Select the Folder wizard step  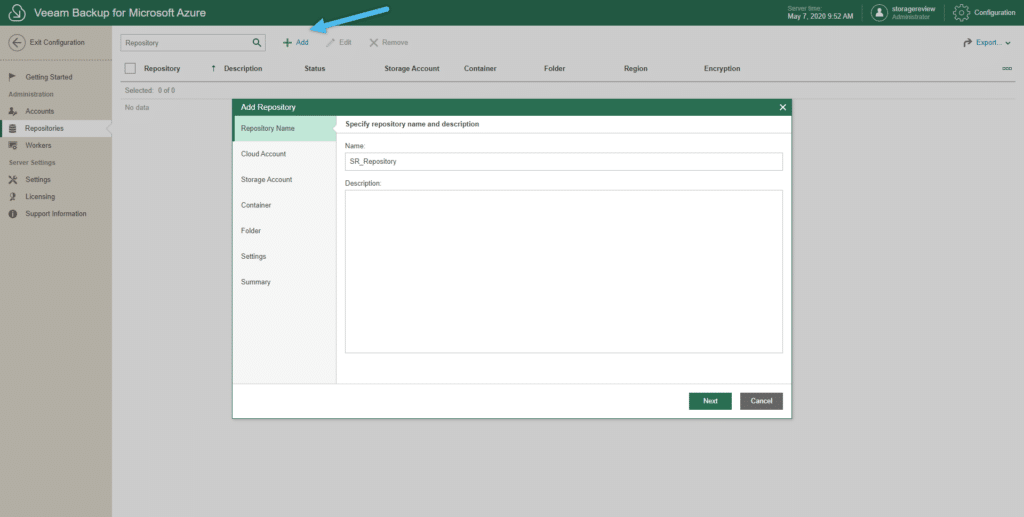coord(285,230)
